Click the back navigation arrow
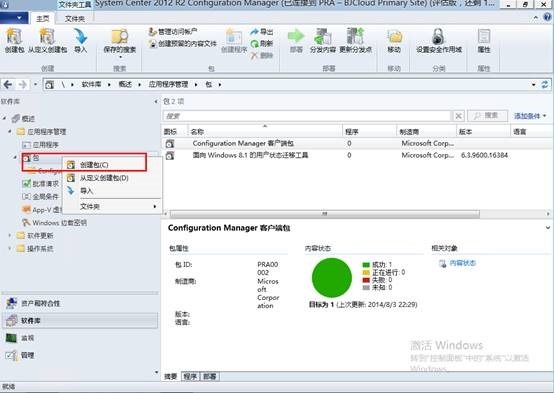This screenshot has height=393, width=554. [8, 84]
